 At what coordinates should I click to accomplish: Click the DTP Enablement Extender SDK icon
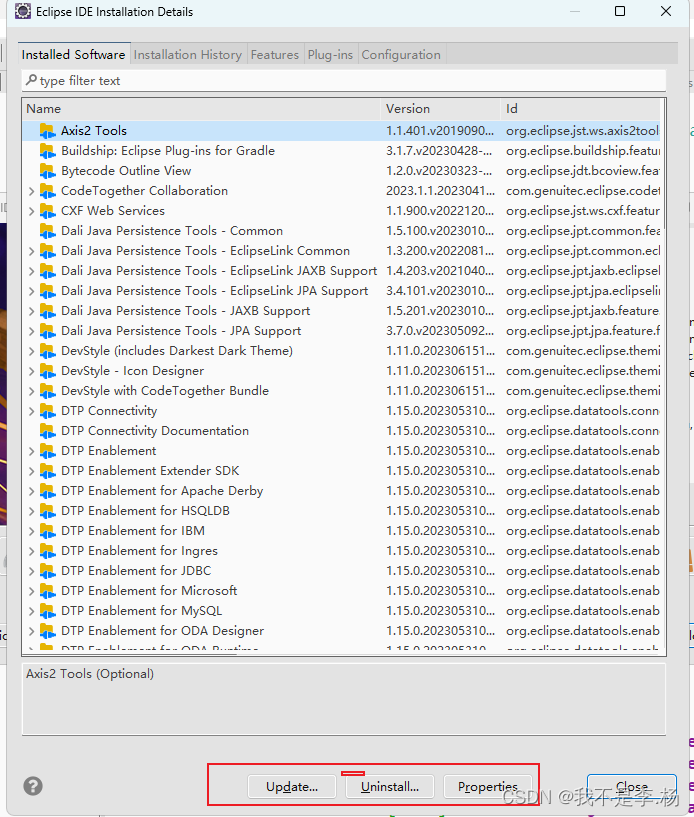47,471
